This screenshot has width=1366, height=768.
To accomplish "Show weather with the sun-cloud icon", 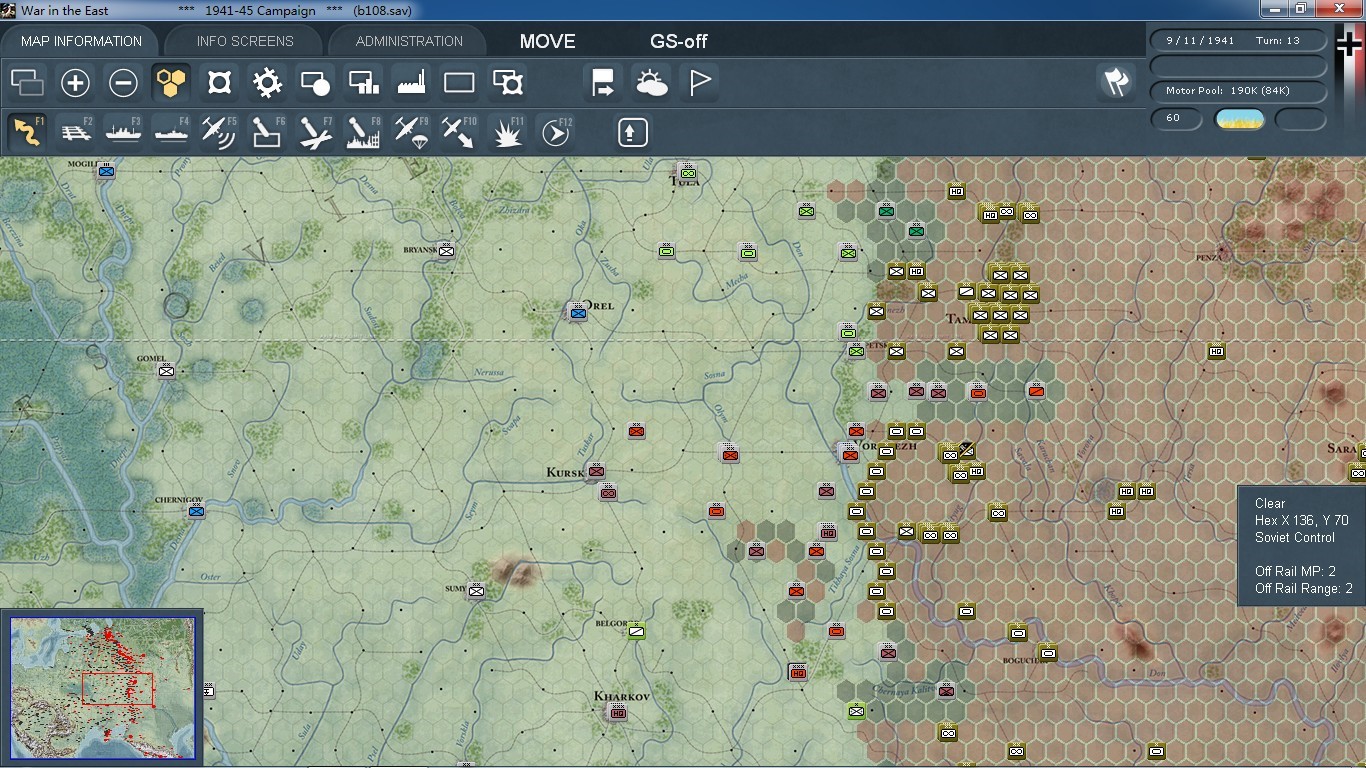I will point(652,83).
